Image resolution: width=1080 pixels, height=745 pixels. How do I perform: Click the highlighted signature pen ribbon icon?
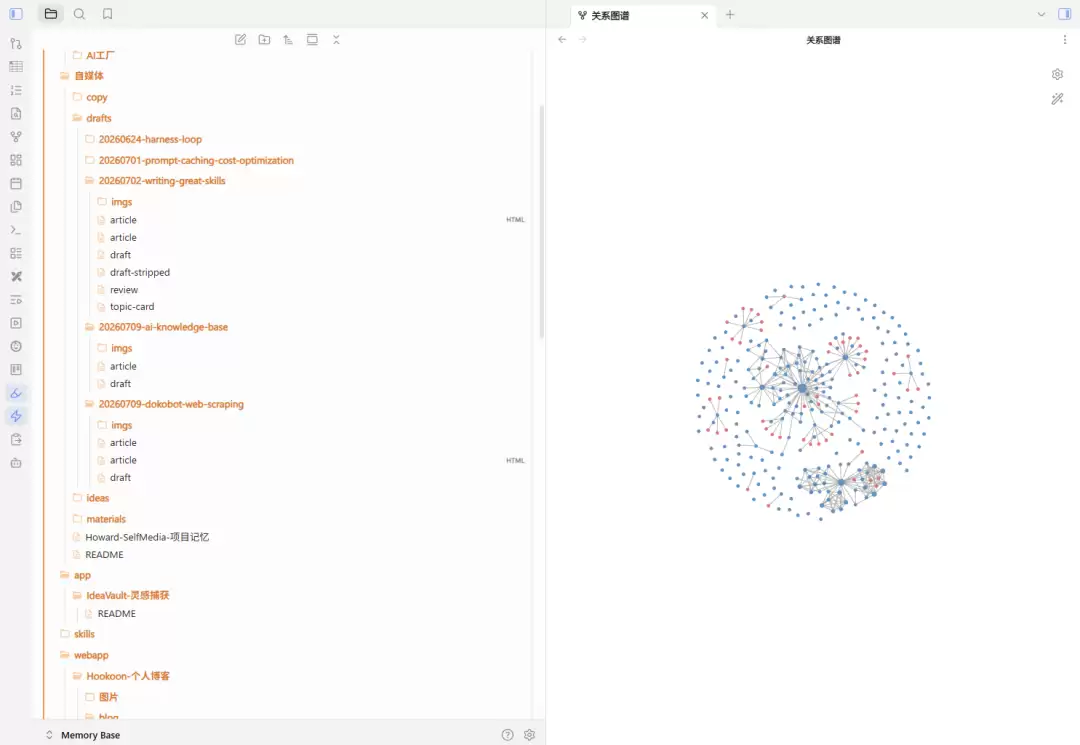pos(16,393)
